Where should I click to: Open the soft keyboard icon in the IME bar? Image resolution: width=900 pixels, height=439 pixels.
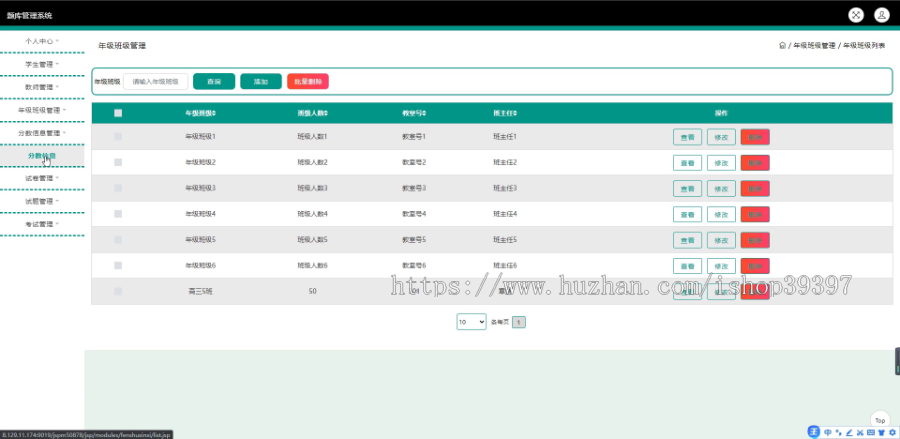[x=870, y=432]
